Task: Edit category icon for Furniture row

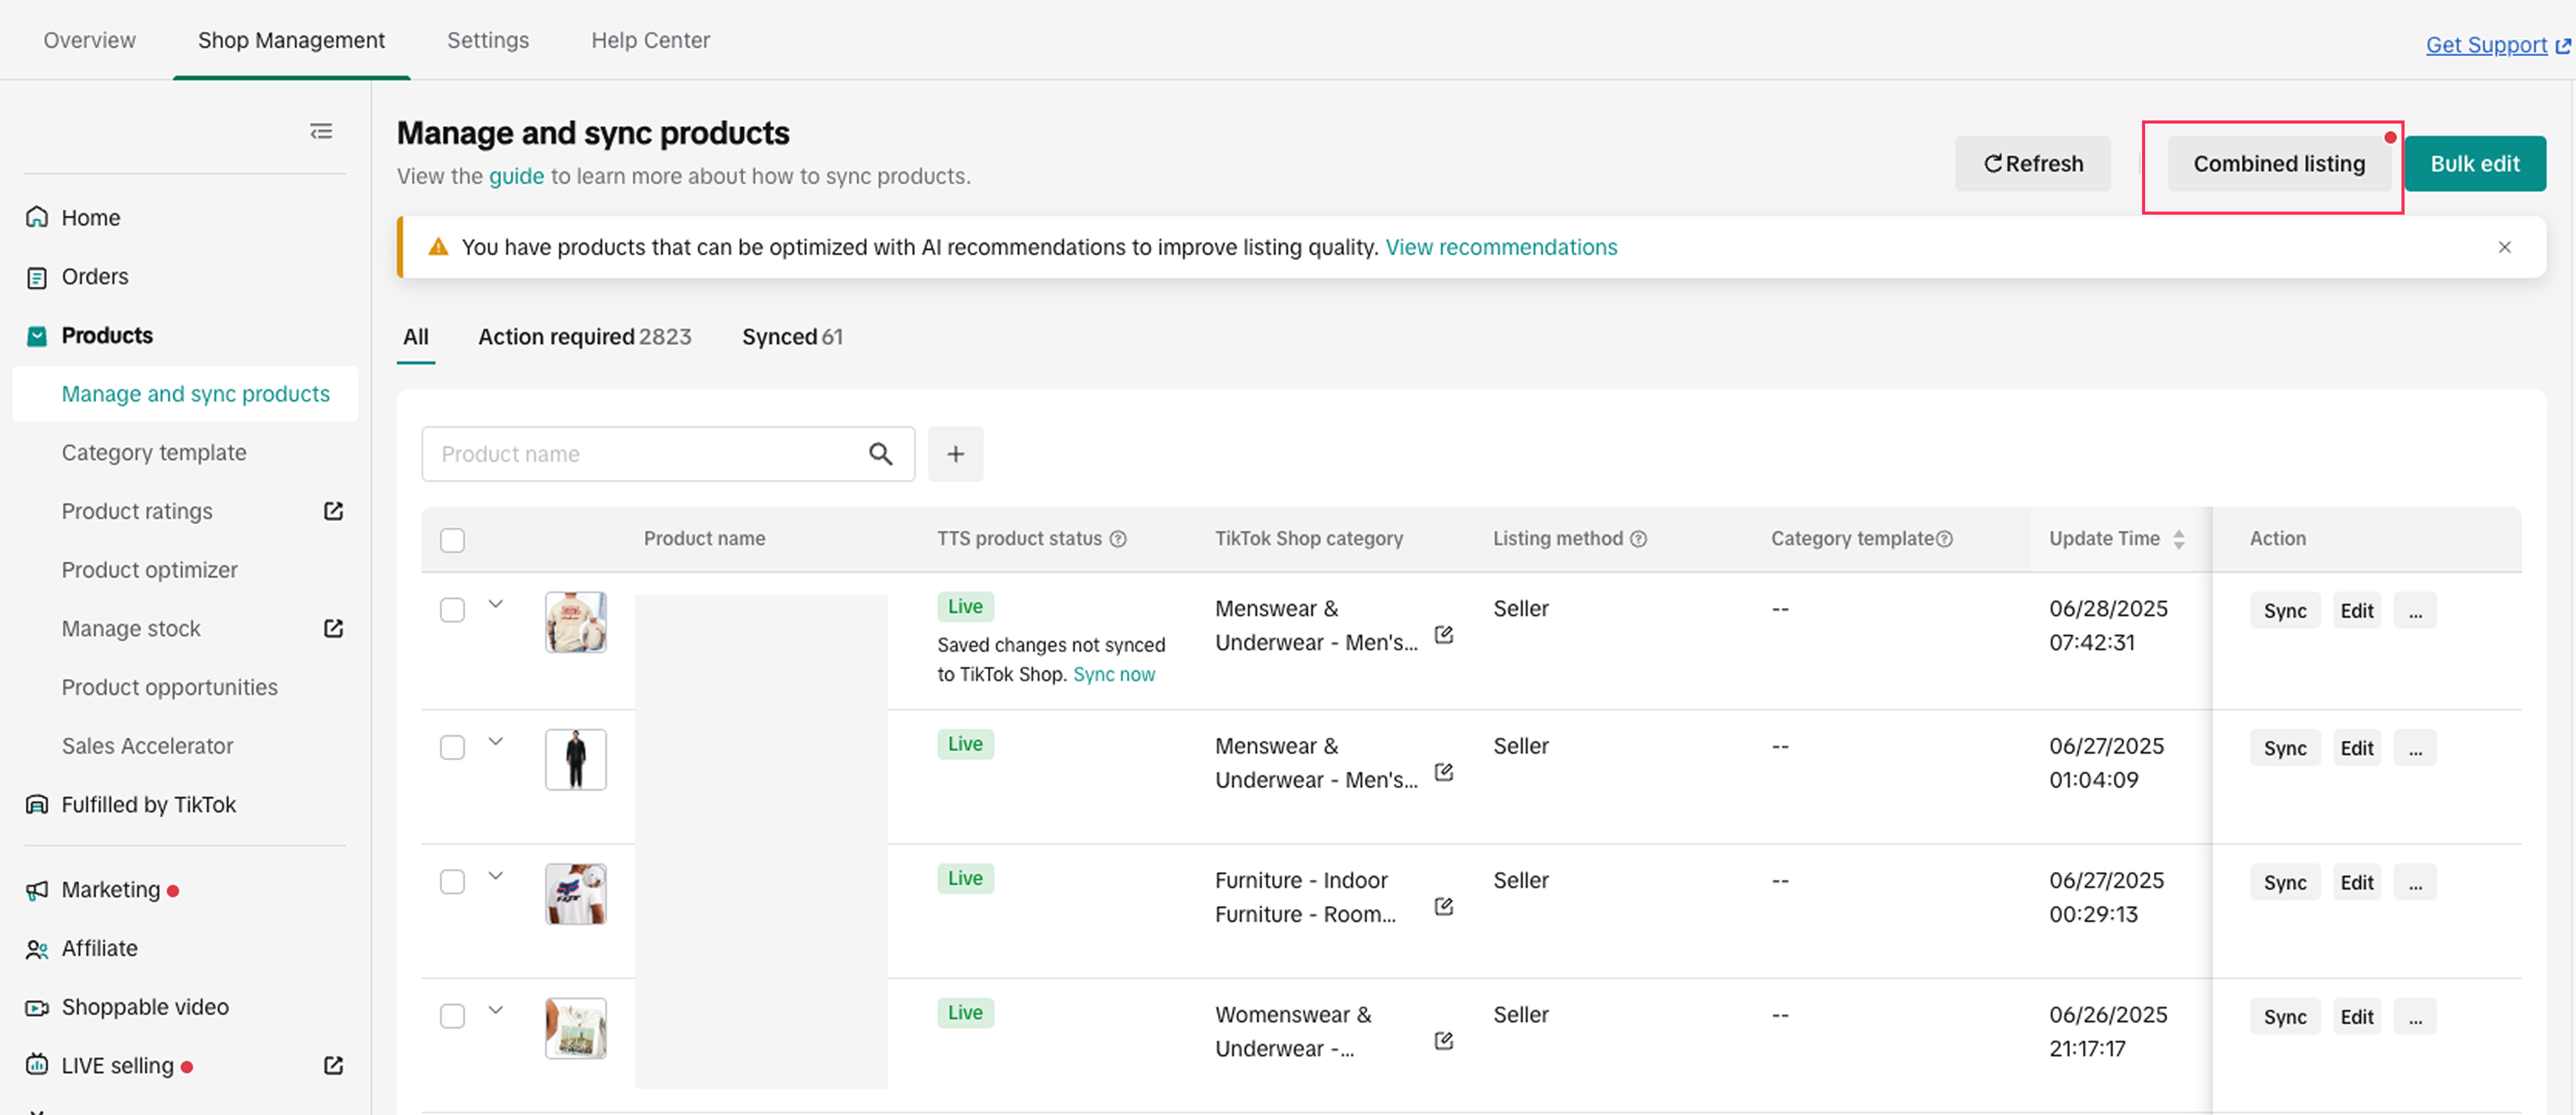Action: [1443, 906]
